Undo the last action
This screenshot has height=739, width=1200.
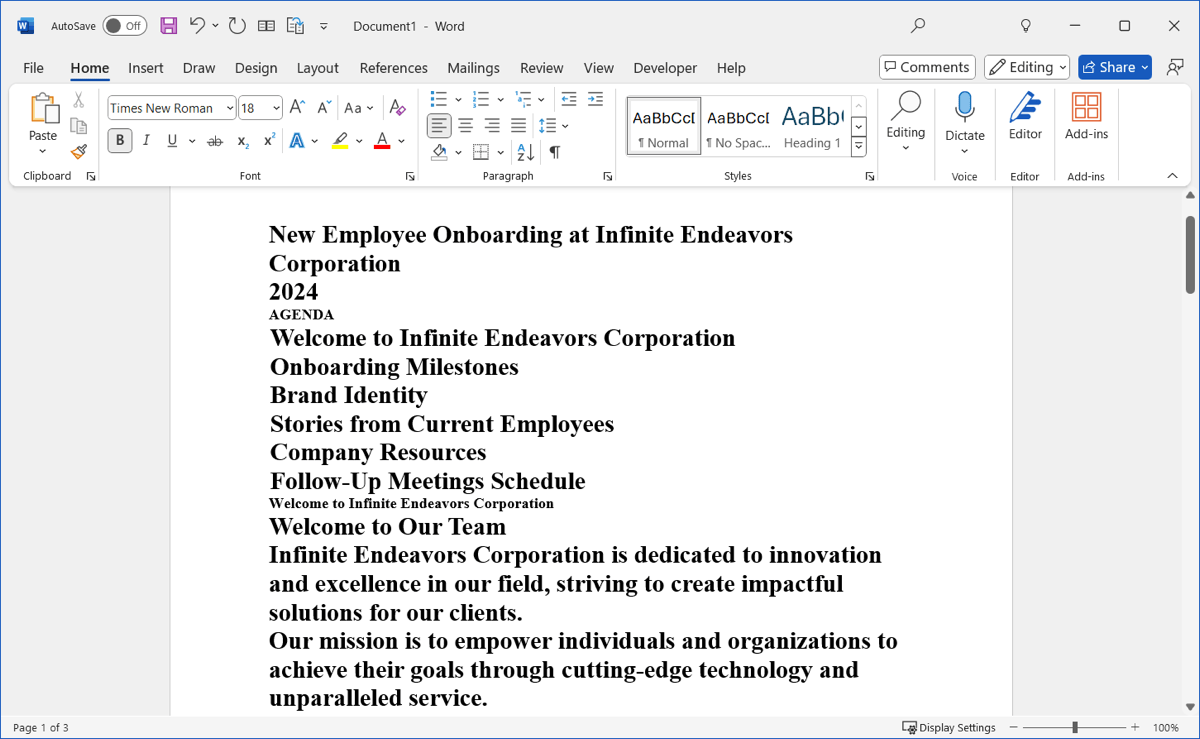pos(197,26)
